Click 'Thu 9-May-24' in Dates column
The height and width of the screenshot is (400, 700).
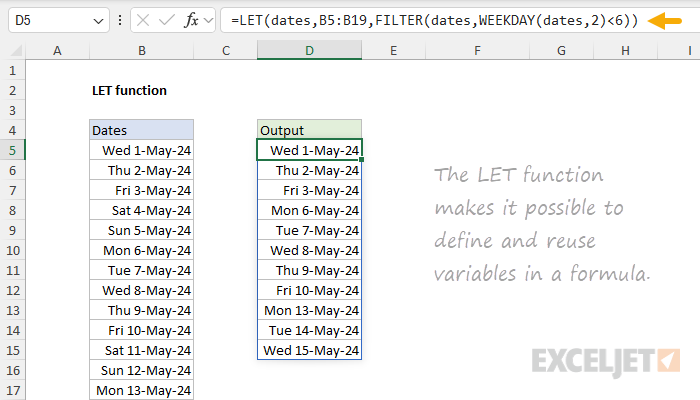coord(142,310)
